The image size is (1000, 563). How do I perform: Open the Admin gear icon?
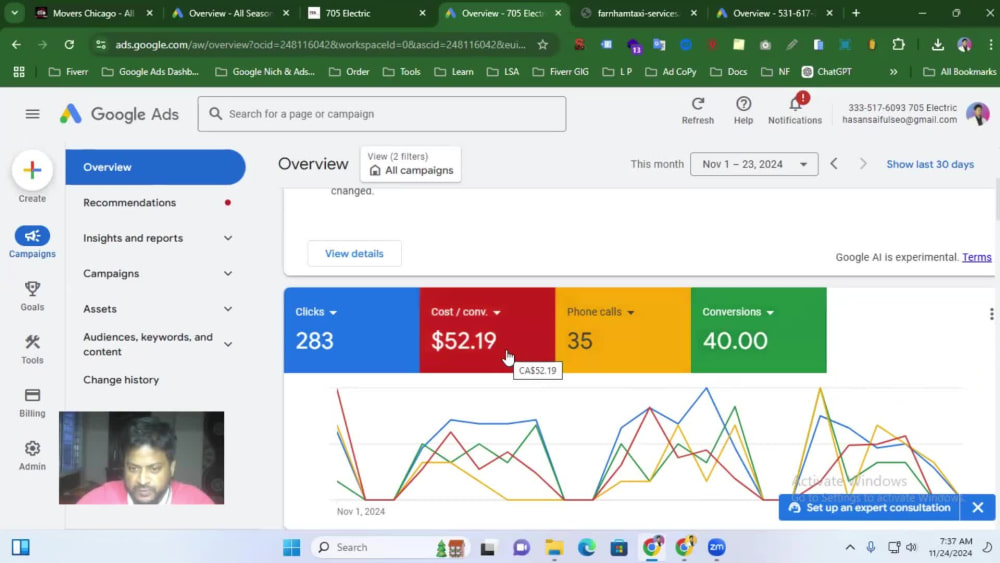[x=32, y=448]
